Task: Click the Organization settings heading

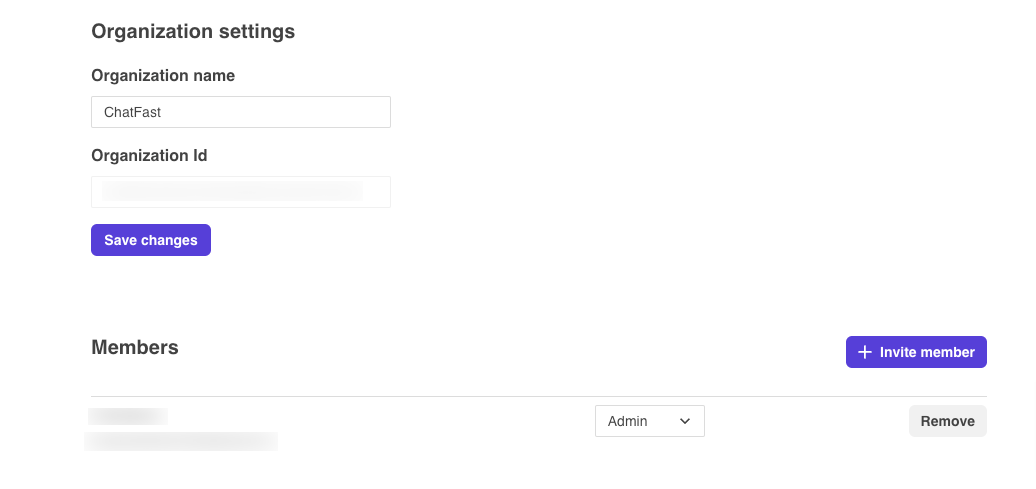Action: 193,31
